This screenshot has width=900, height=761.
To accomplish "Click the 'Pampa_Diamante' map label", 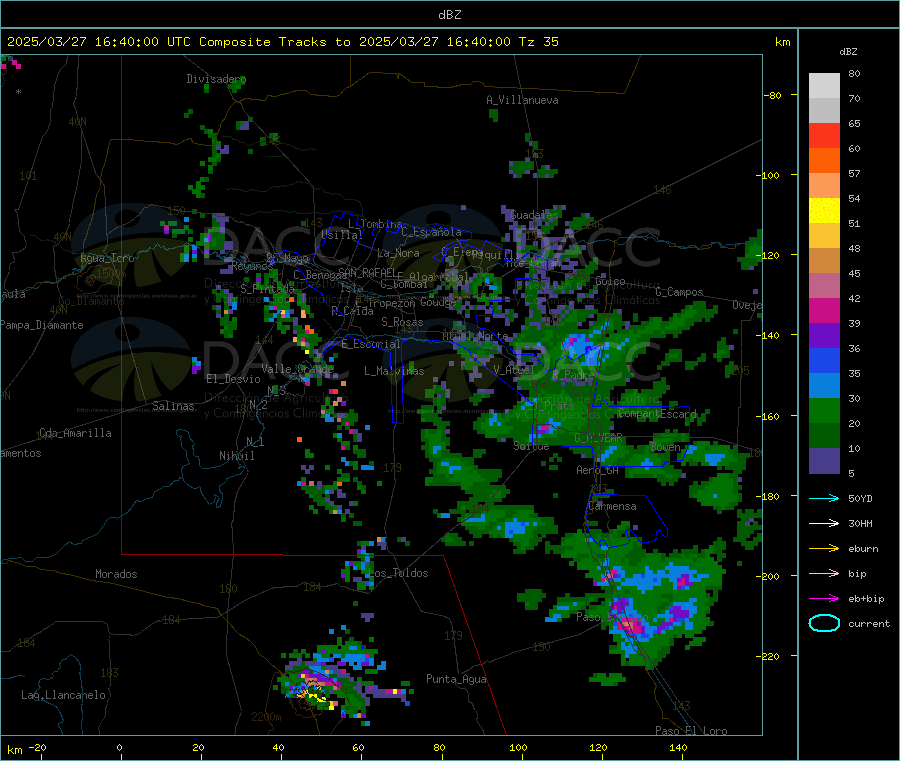I will pos(42,325).
